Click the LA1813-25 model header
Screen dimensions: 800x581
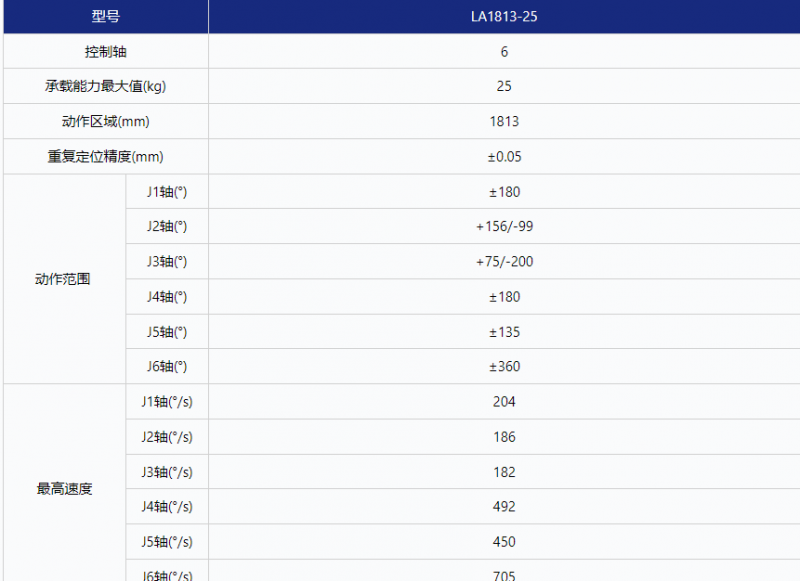point(504,17)
